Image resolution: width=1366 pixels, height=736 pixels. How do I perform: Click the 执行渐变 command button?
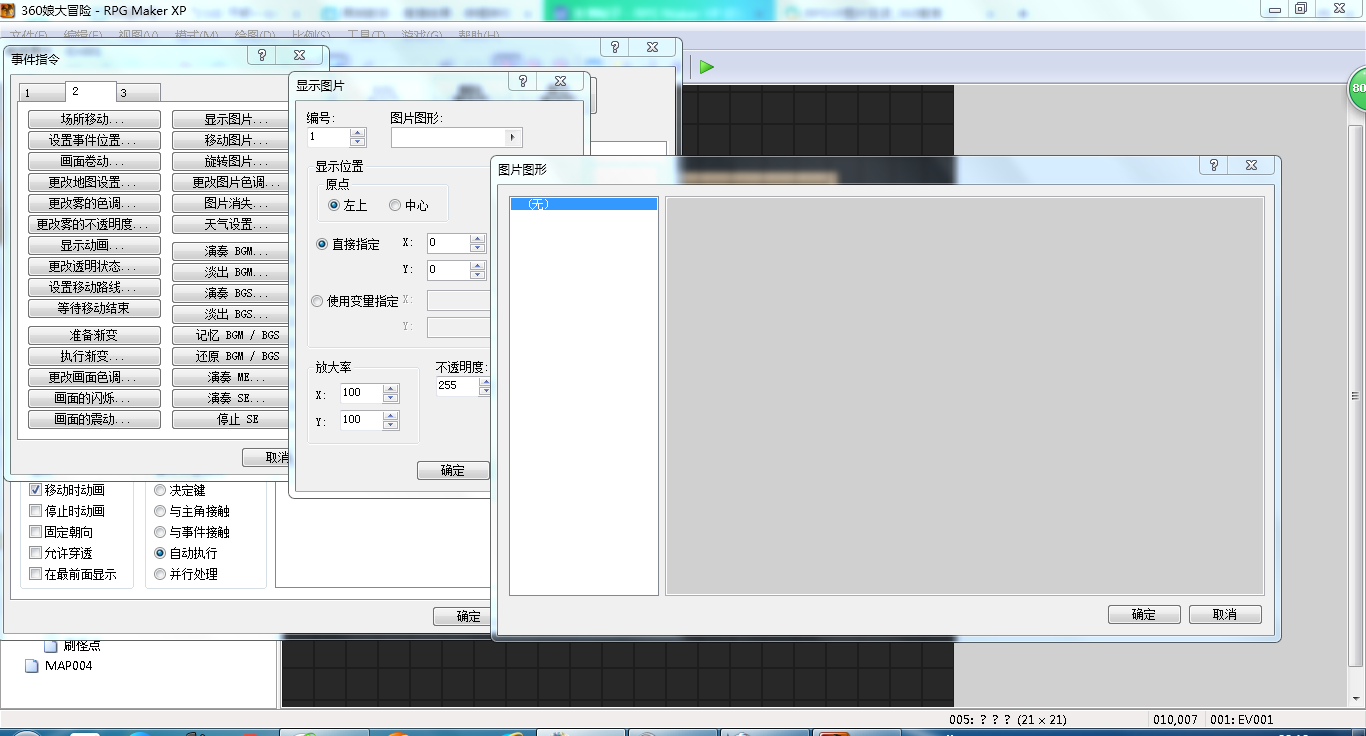click(94, 357)
